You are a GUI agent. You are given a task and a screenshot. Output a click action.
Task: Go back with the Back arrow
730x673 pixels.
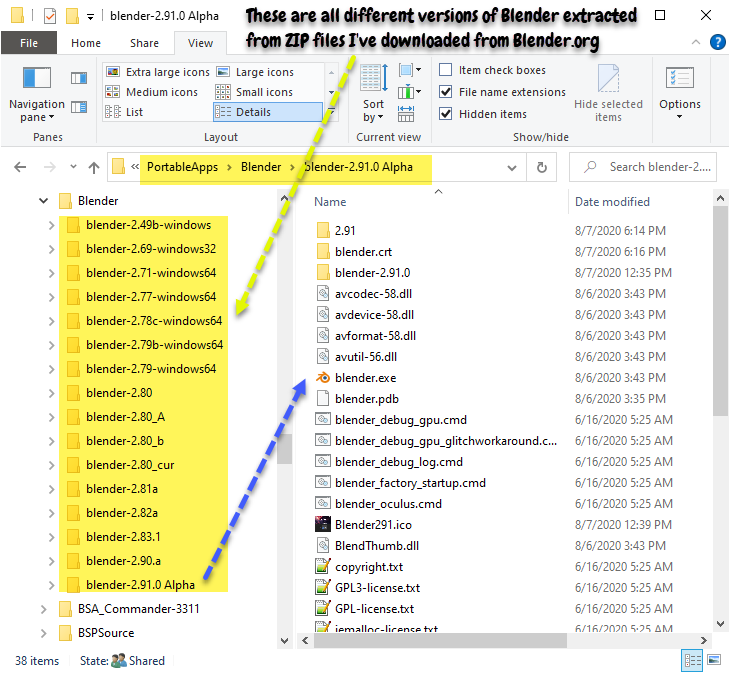(20, 167)
